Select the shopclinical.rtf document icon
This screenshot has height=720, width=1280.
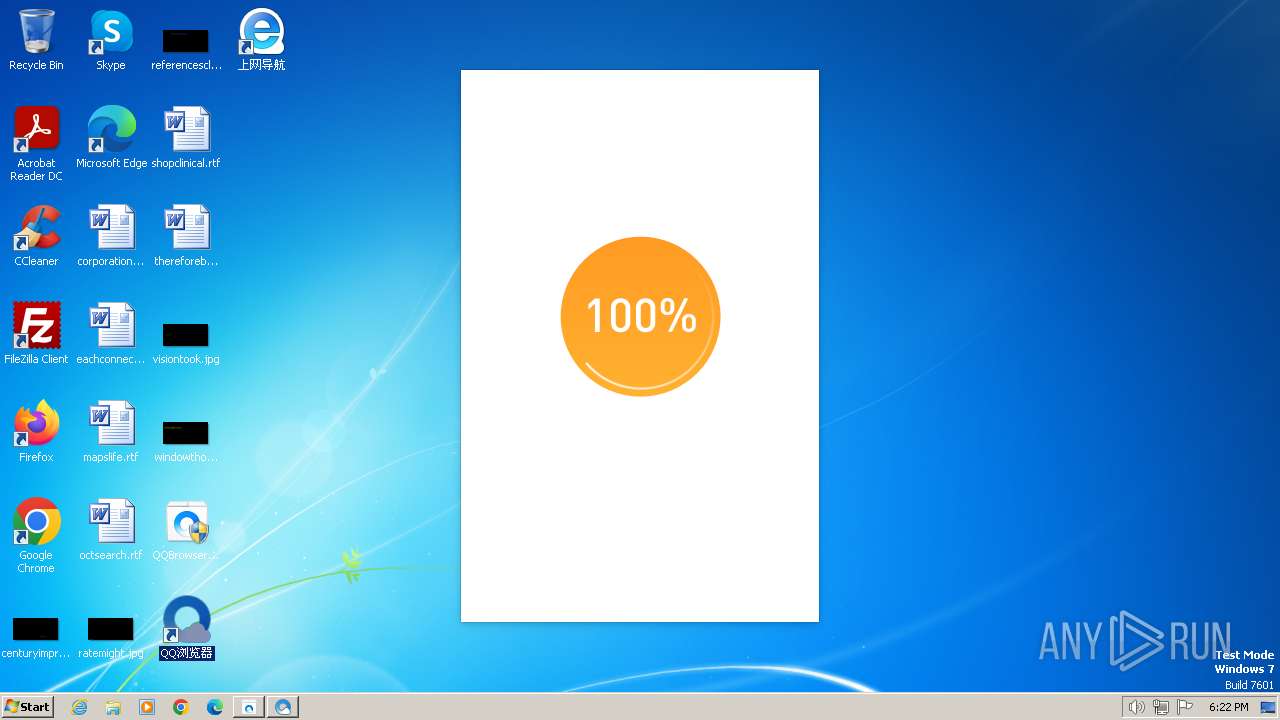(186, 138)
